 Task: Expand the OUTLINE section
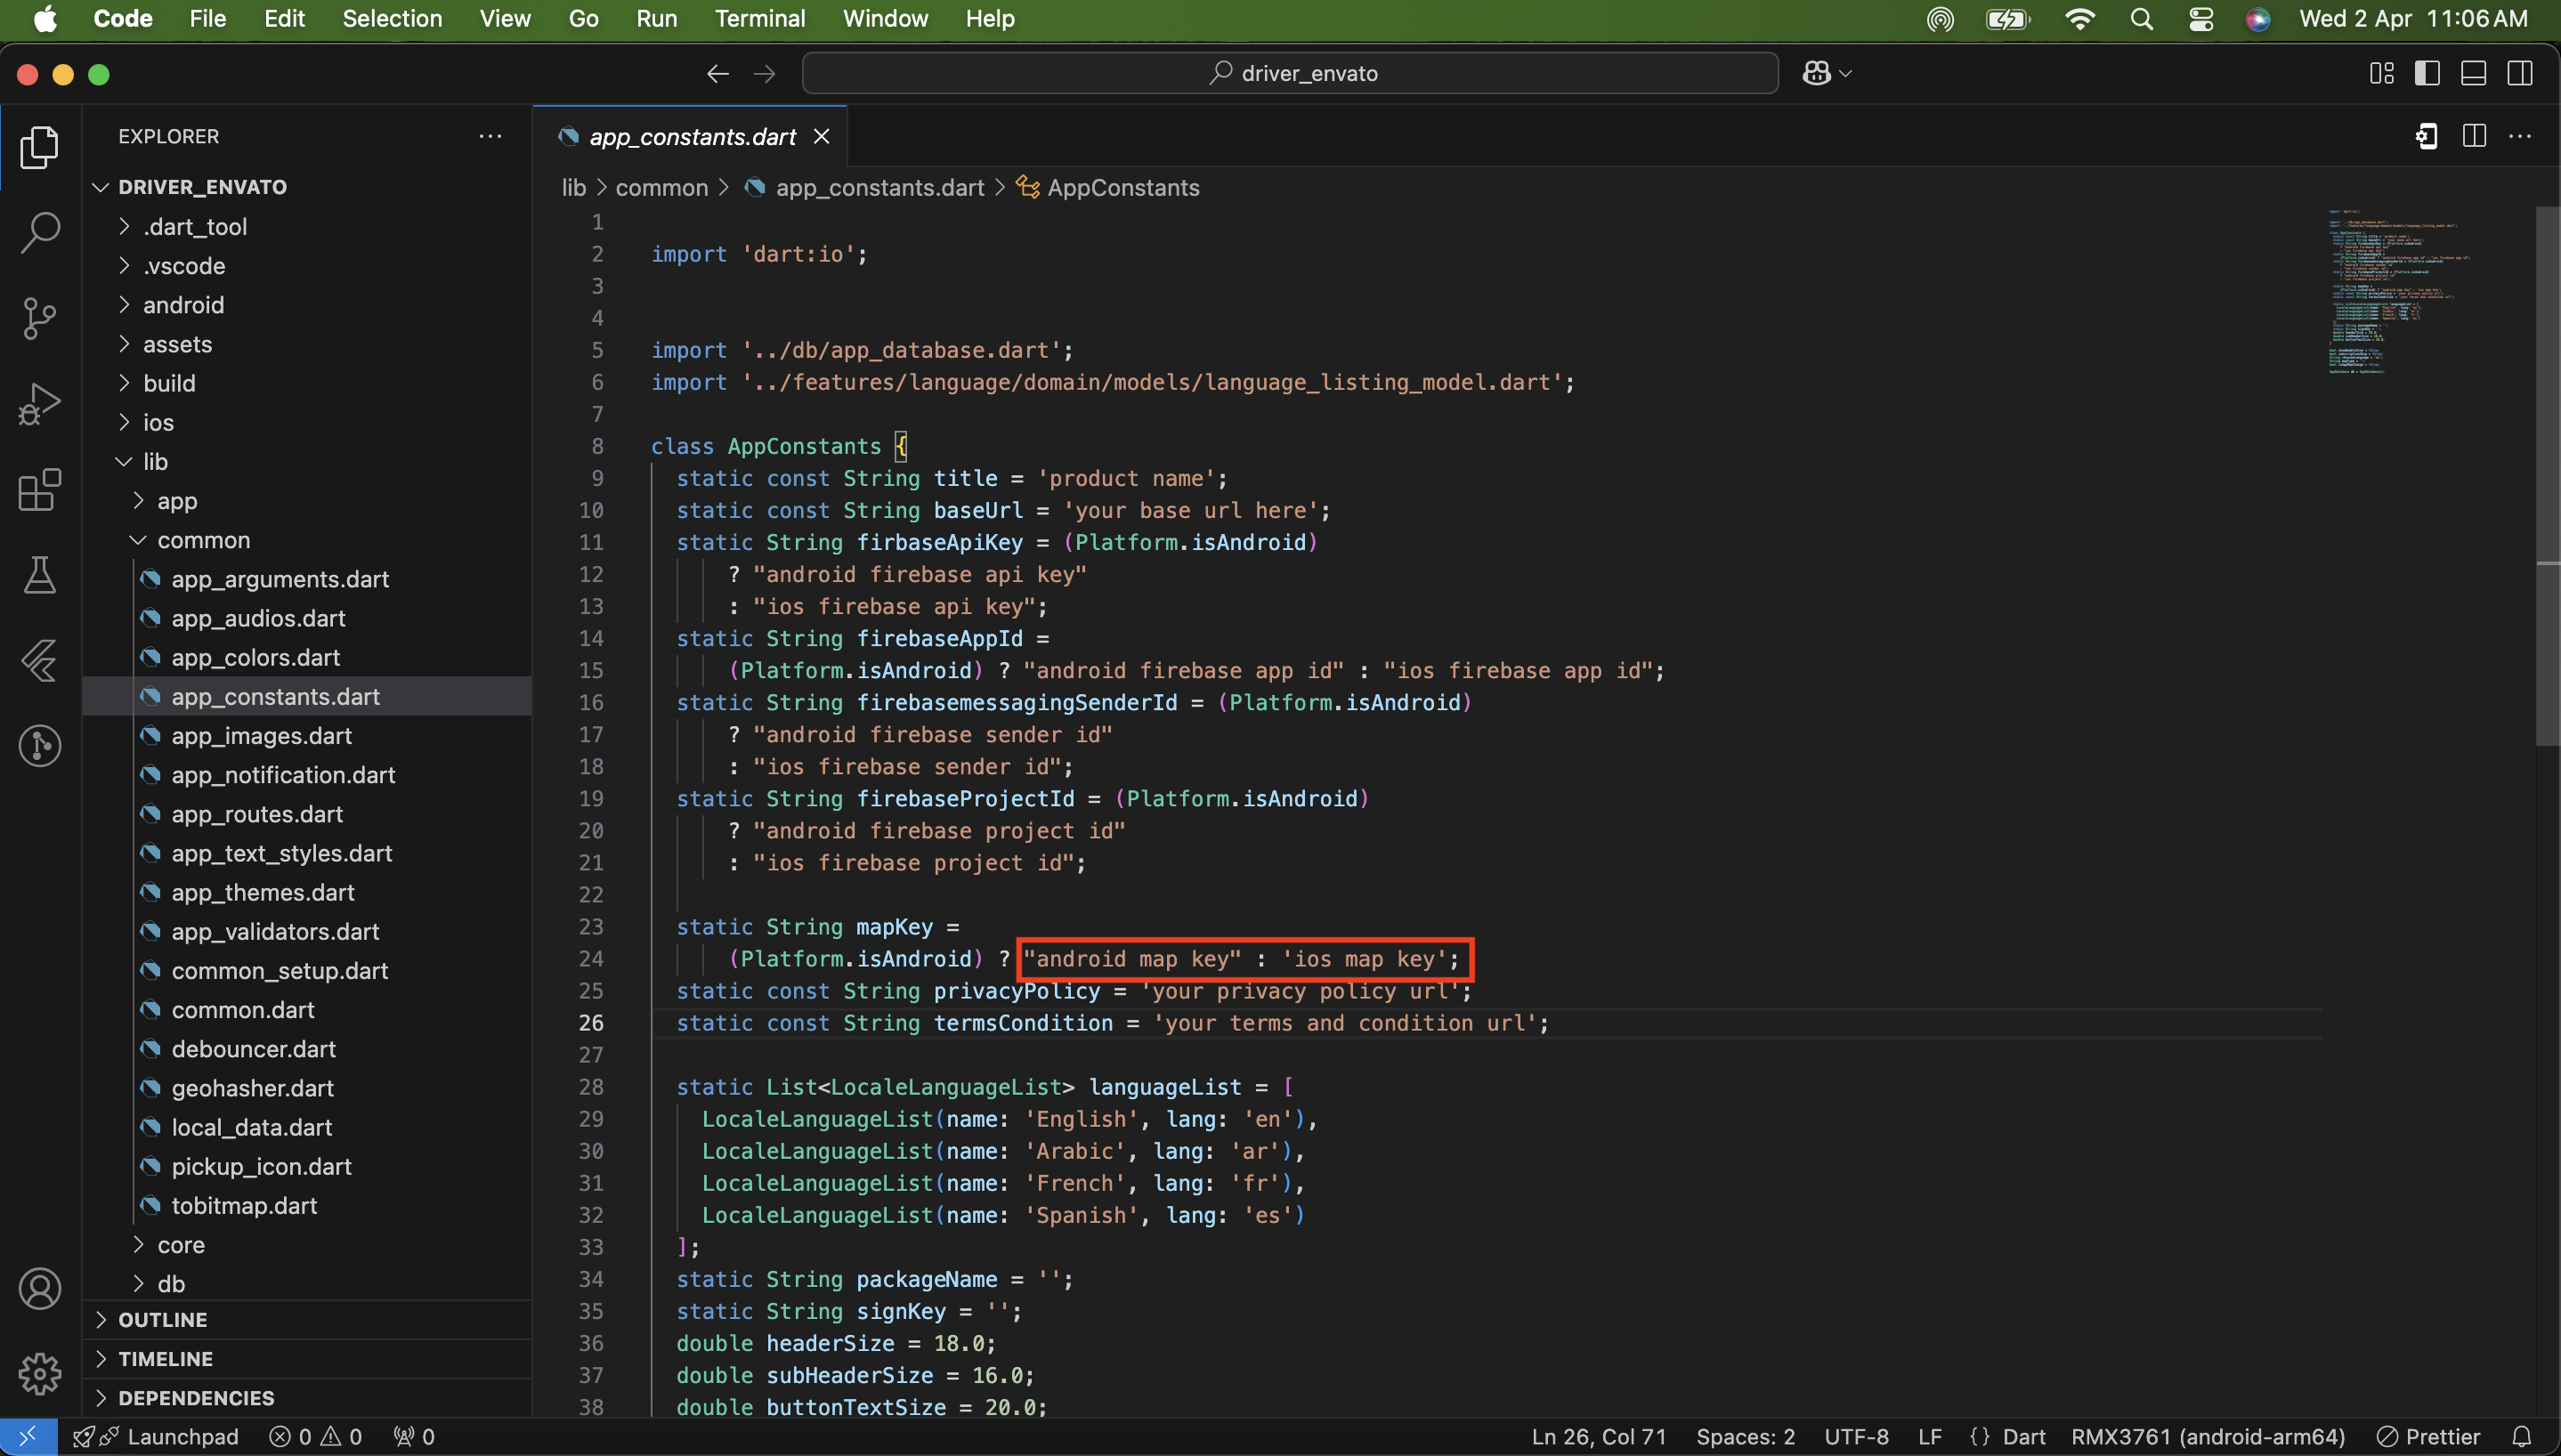162,1320
